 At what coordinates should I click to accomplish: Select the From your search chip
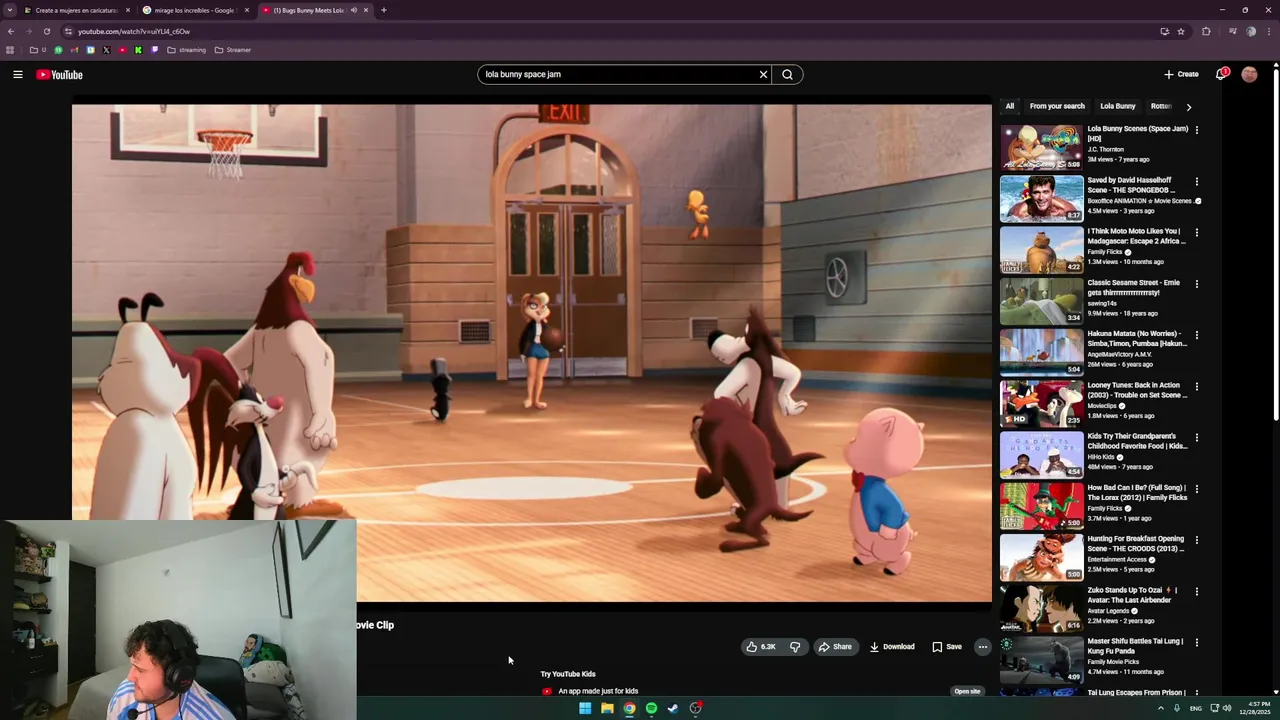click(1057, 106)
